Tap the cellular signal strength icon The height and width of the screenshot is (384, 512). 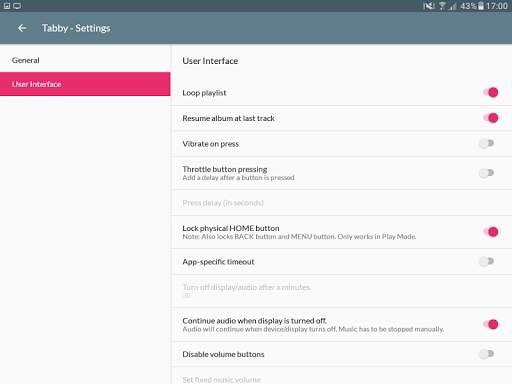pos(452,6)
